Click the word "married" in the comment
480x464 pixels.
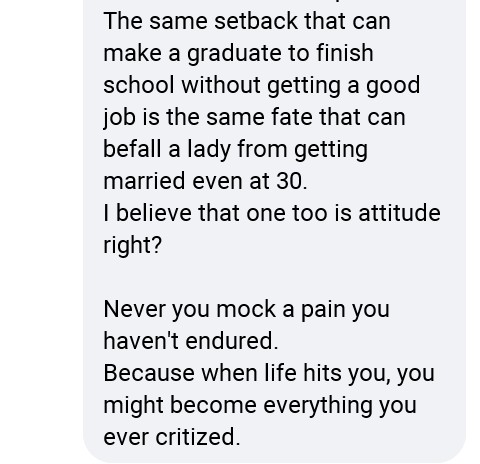tap(144, 182)
